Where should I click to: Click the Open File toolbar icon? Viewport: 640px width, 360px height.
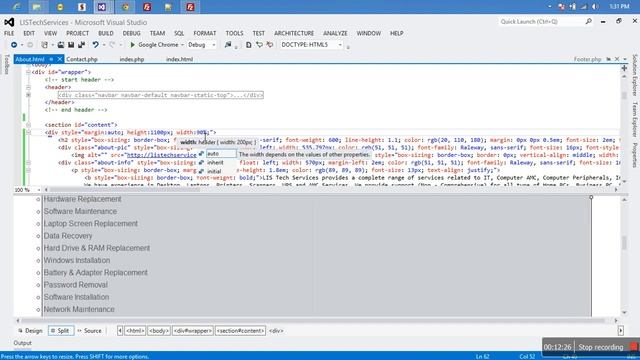coord(60,44)
